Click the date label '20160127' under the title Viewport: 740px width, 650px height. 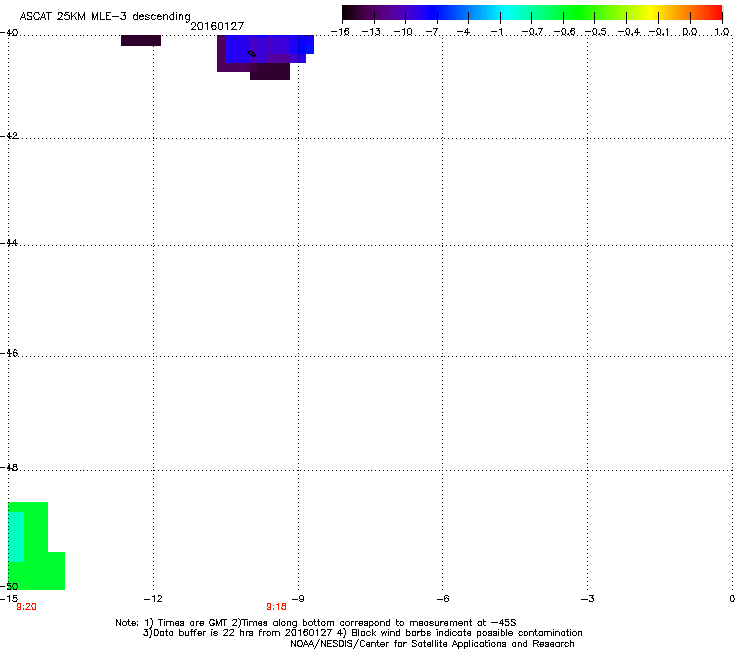[217, 26]
